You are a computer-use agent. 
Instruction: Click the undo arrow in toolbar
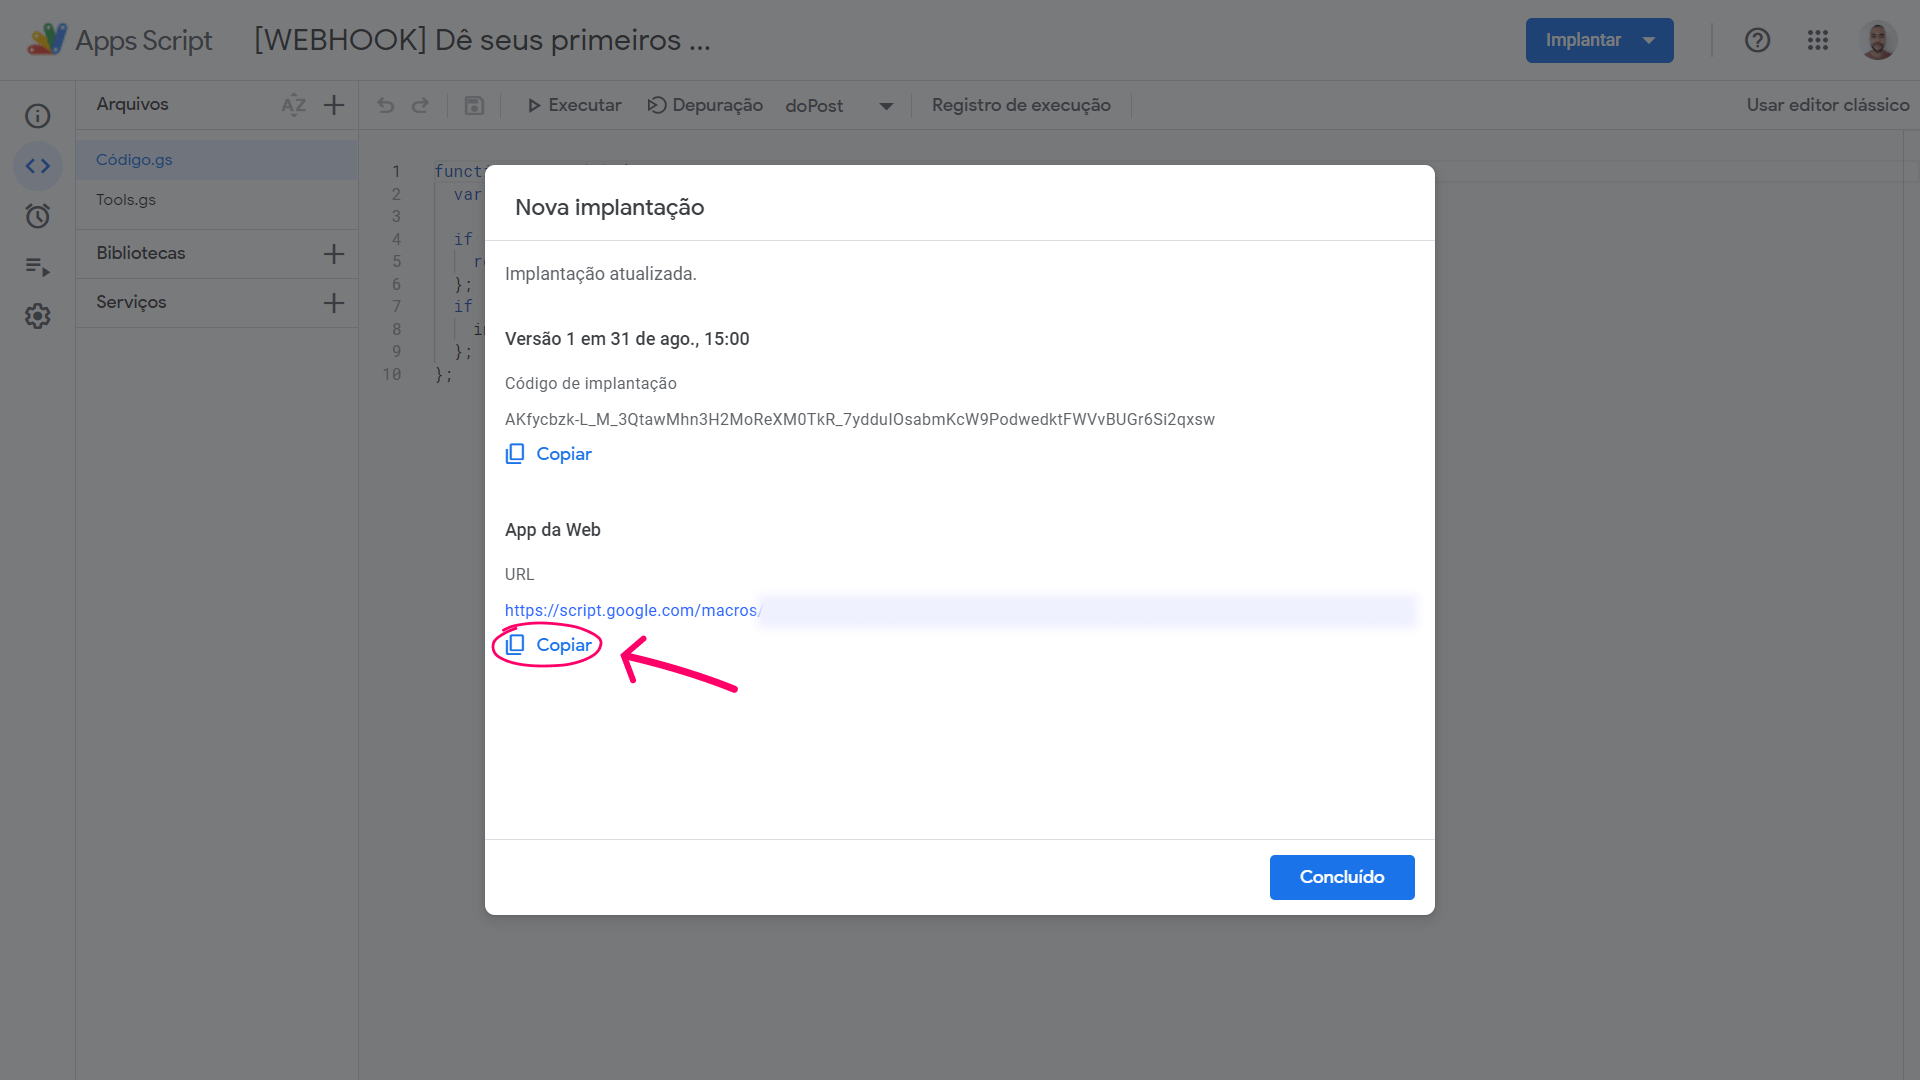pyautogui.click(x=386, y=105)
